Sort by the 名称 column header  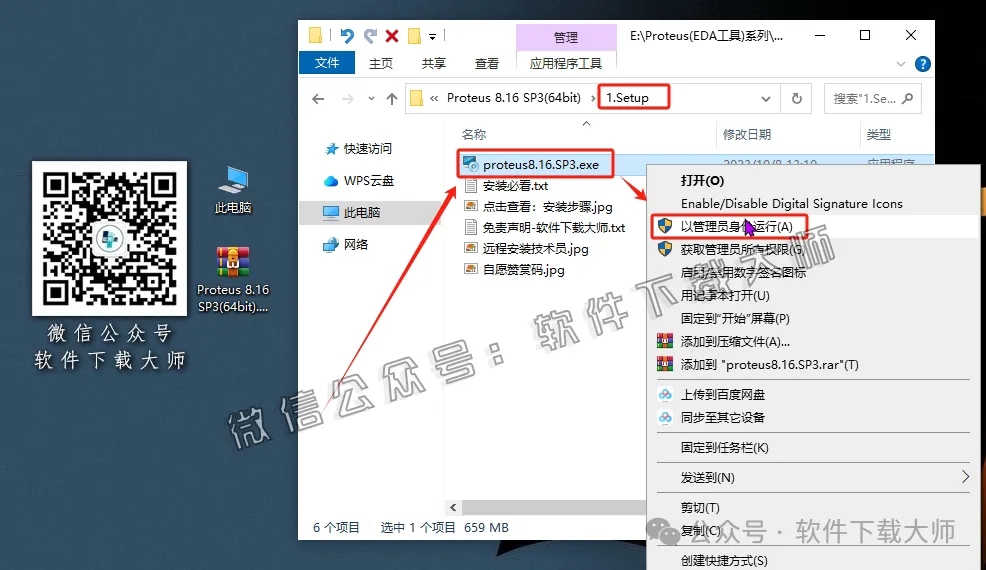pyautogui.click(x=474, y=134)
